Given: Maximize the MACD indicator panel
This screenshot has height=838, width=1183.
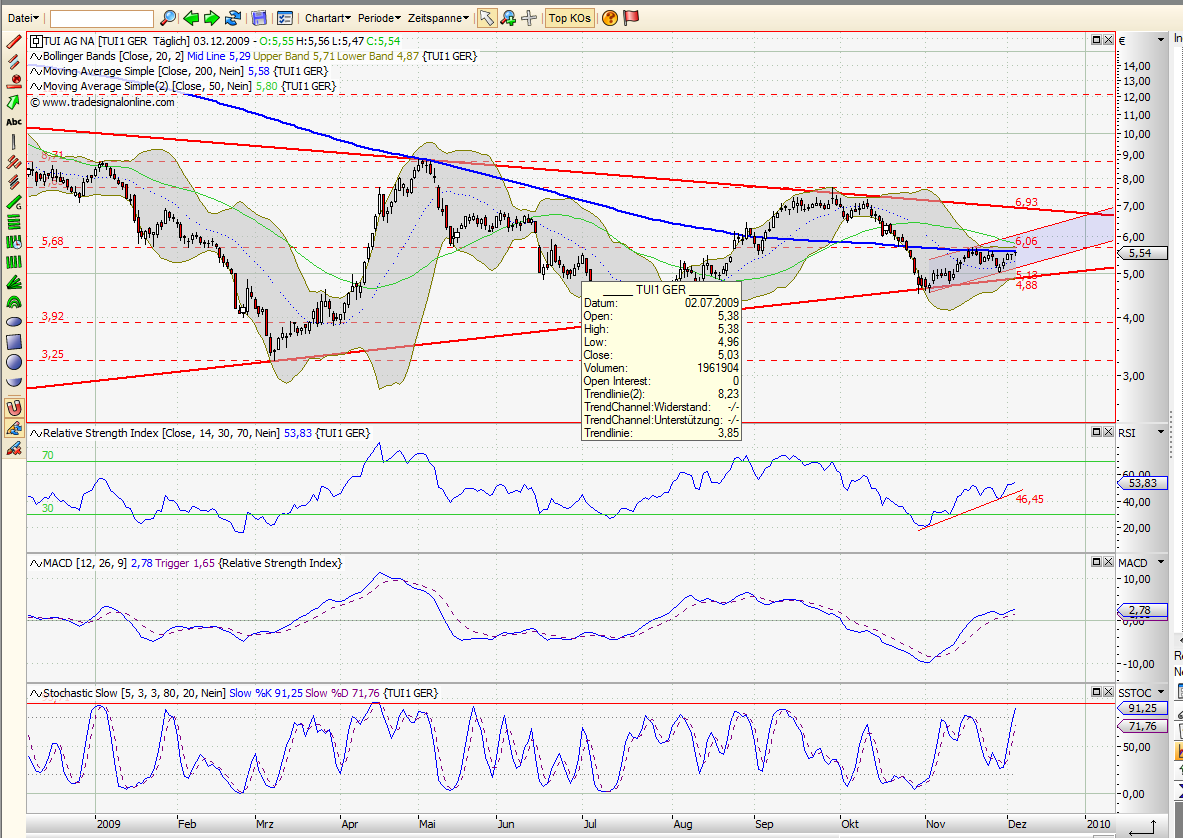Looking at the screenshot, I should 1096,562.
